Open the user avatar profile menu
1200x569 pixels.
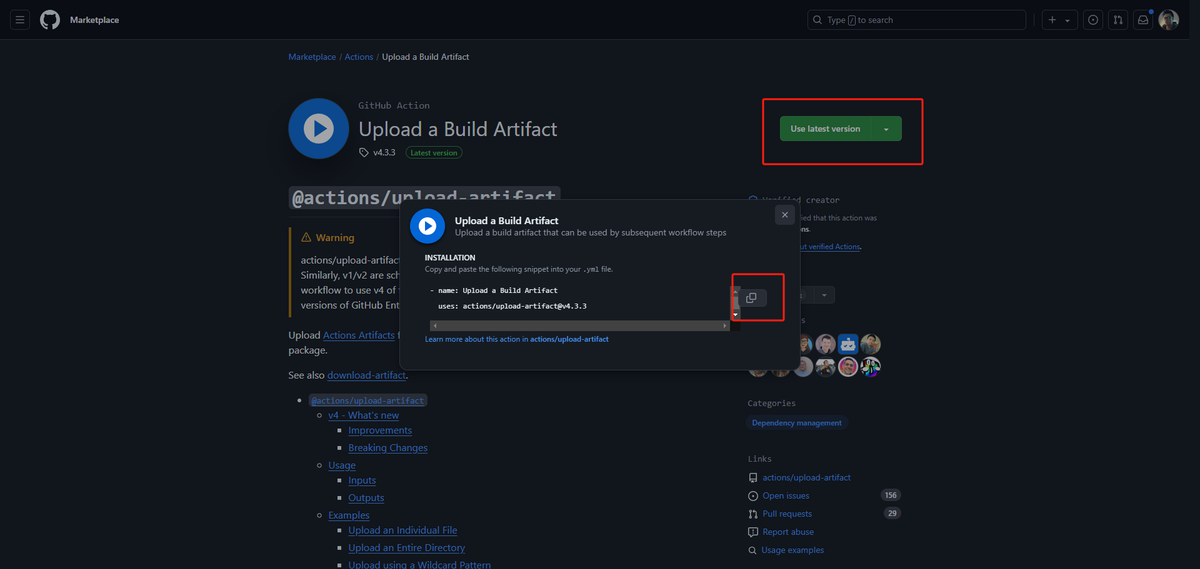1169,20
